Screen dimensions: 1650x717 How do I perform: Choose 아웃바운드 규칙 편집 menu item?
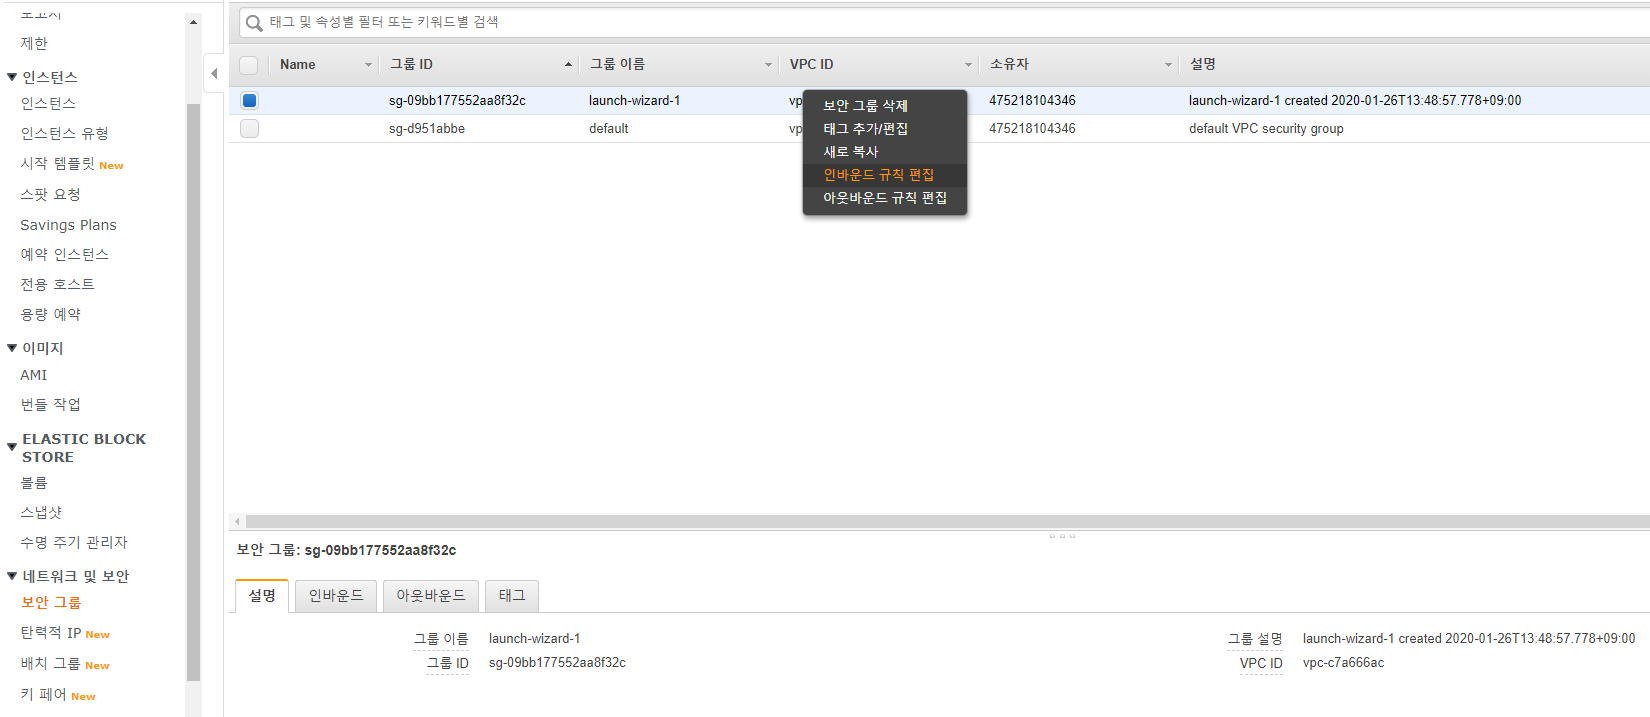coord(885,198)
